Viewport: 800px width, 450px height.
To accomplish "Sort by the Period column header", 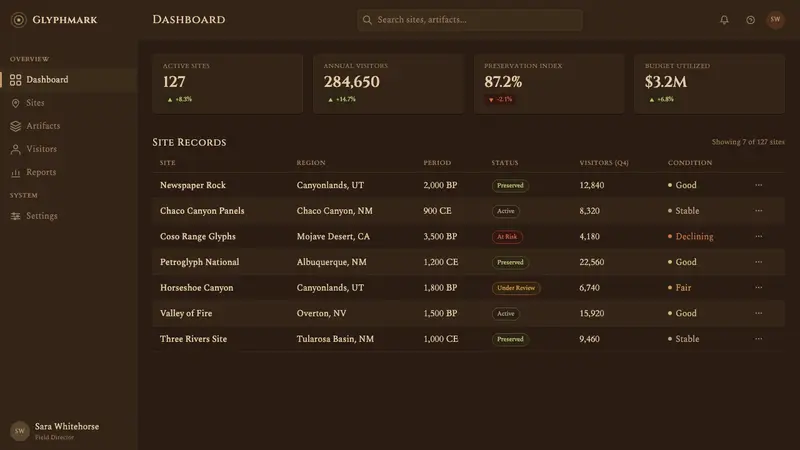I will pyautogui.click(x=437, y=163).
